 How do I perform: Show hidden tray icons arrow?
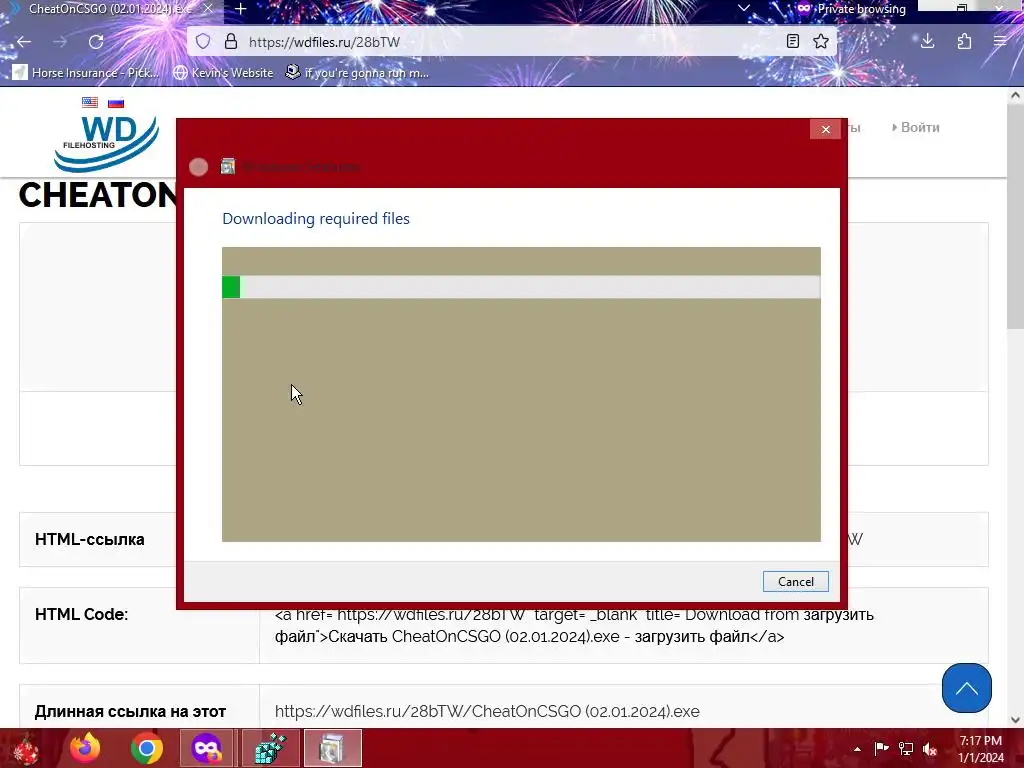pos(857,749)
